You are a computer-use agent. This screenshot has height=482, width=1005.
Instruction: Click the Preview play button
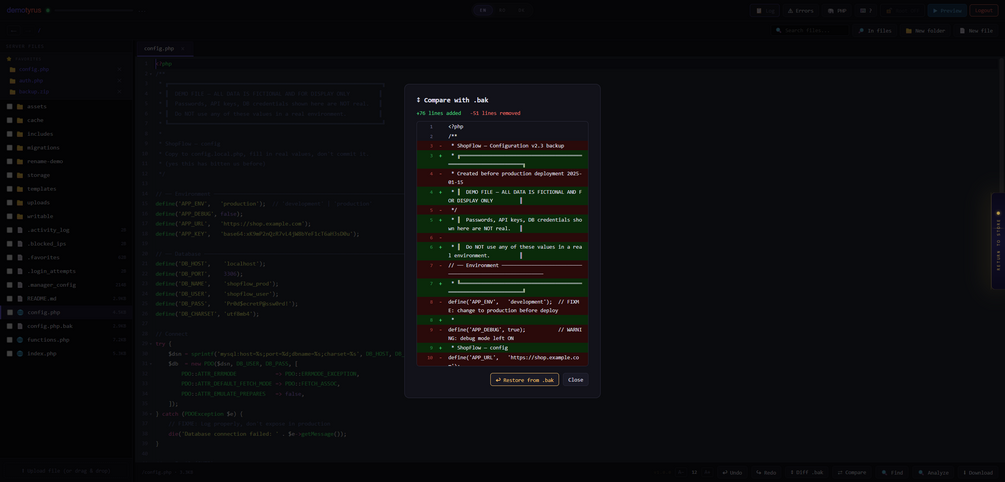[x=947, y=10]
